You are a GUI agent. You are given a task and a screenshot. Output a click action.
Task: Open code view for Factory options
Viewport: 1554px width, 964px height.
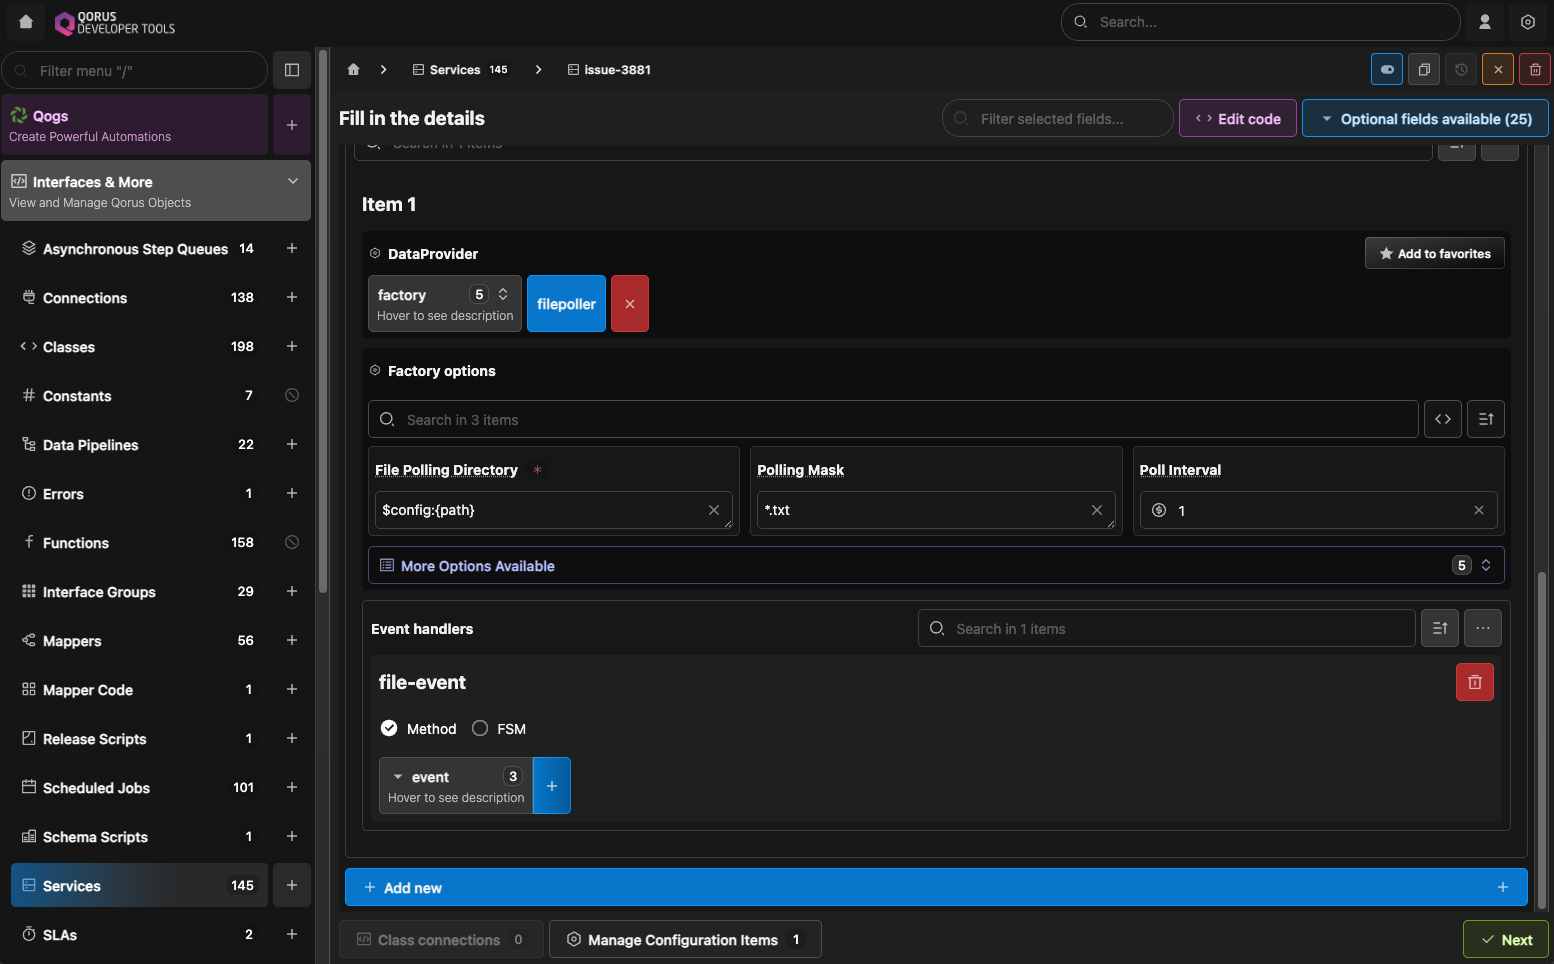coord(1442,419)
